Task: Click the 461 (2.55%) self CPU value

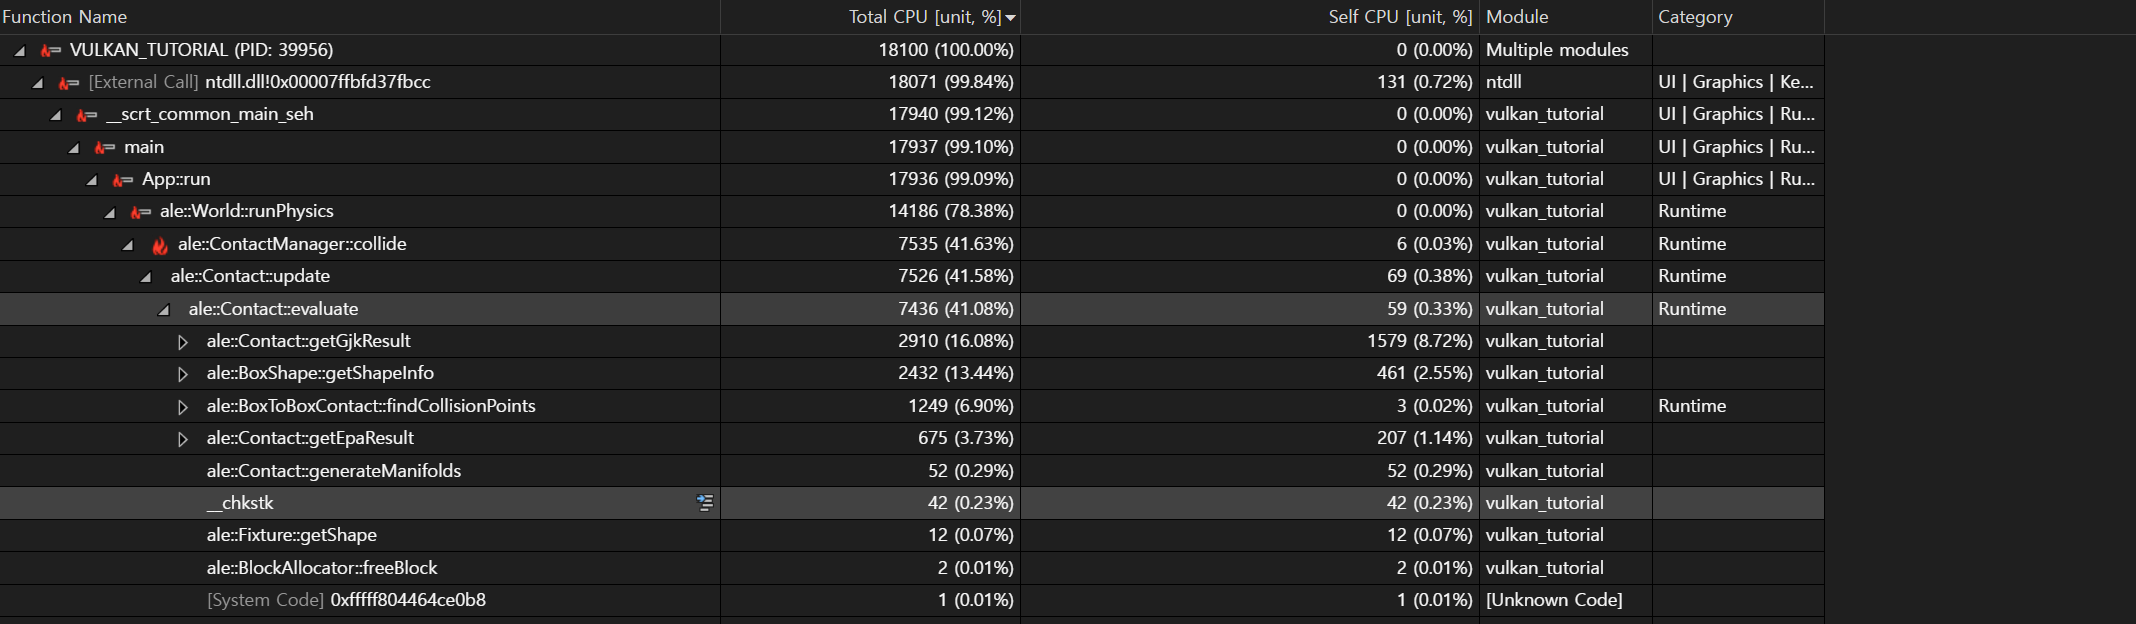Action: 1425,373
